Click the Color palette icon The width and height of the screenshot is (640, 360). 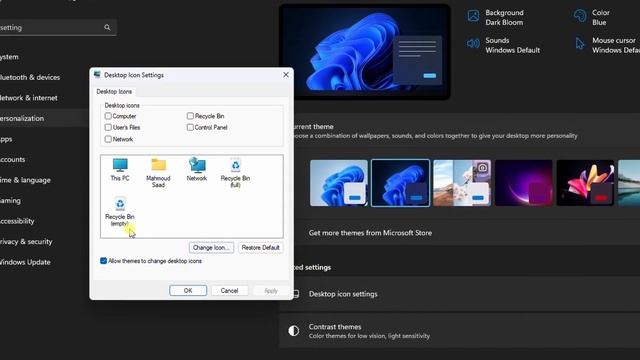click(580, 16)
